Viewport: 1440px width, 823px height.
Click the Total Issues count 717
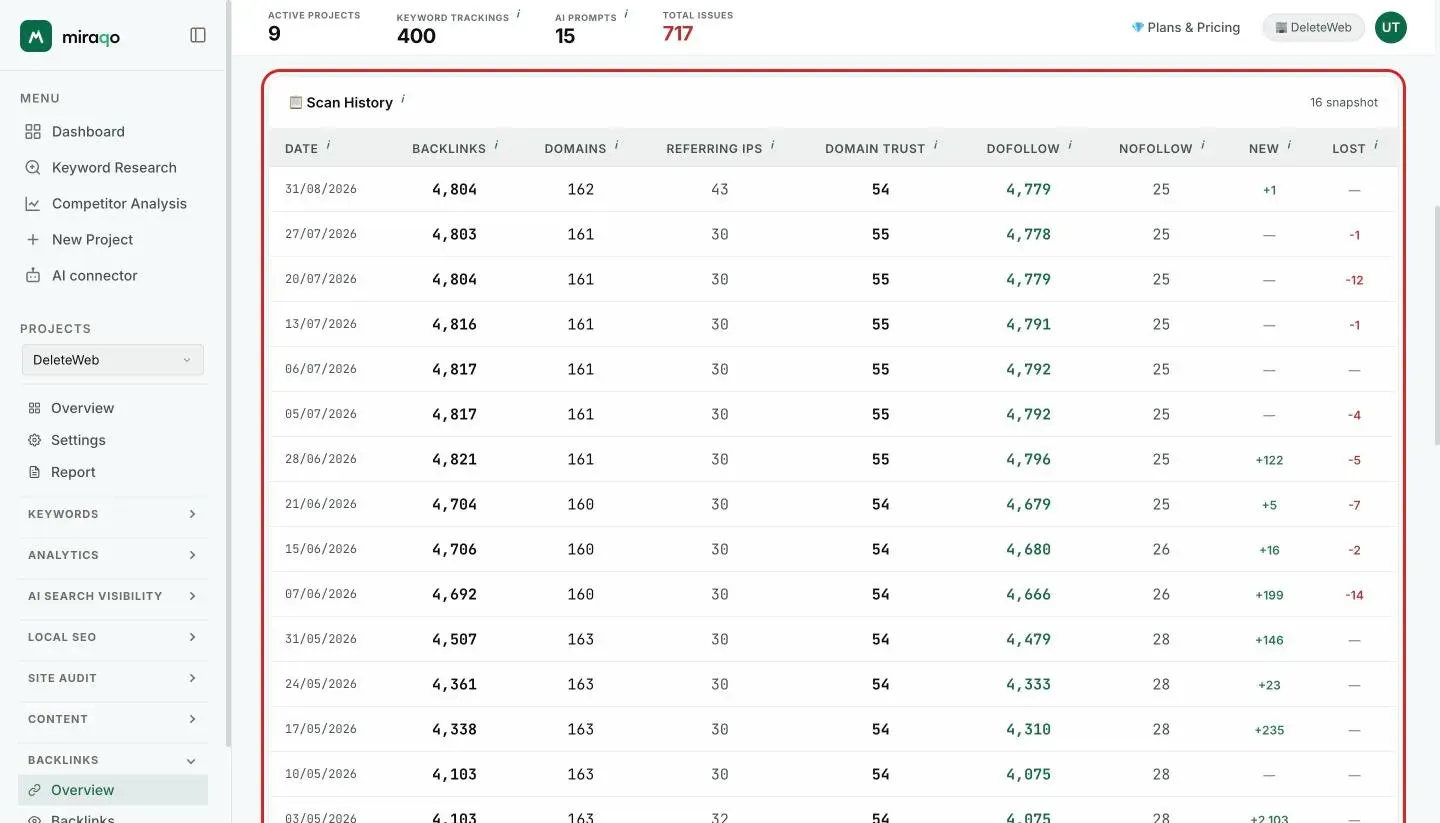click(x=678, y=34)
